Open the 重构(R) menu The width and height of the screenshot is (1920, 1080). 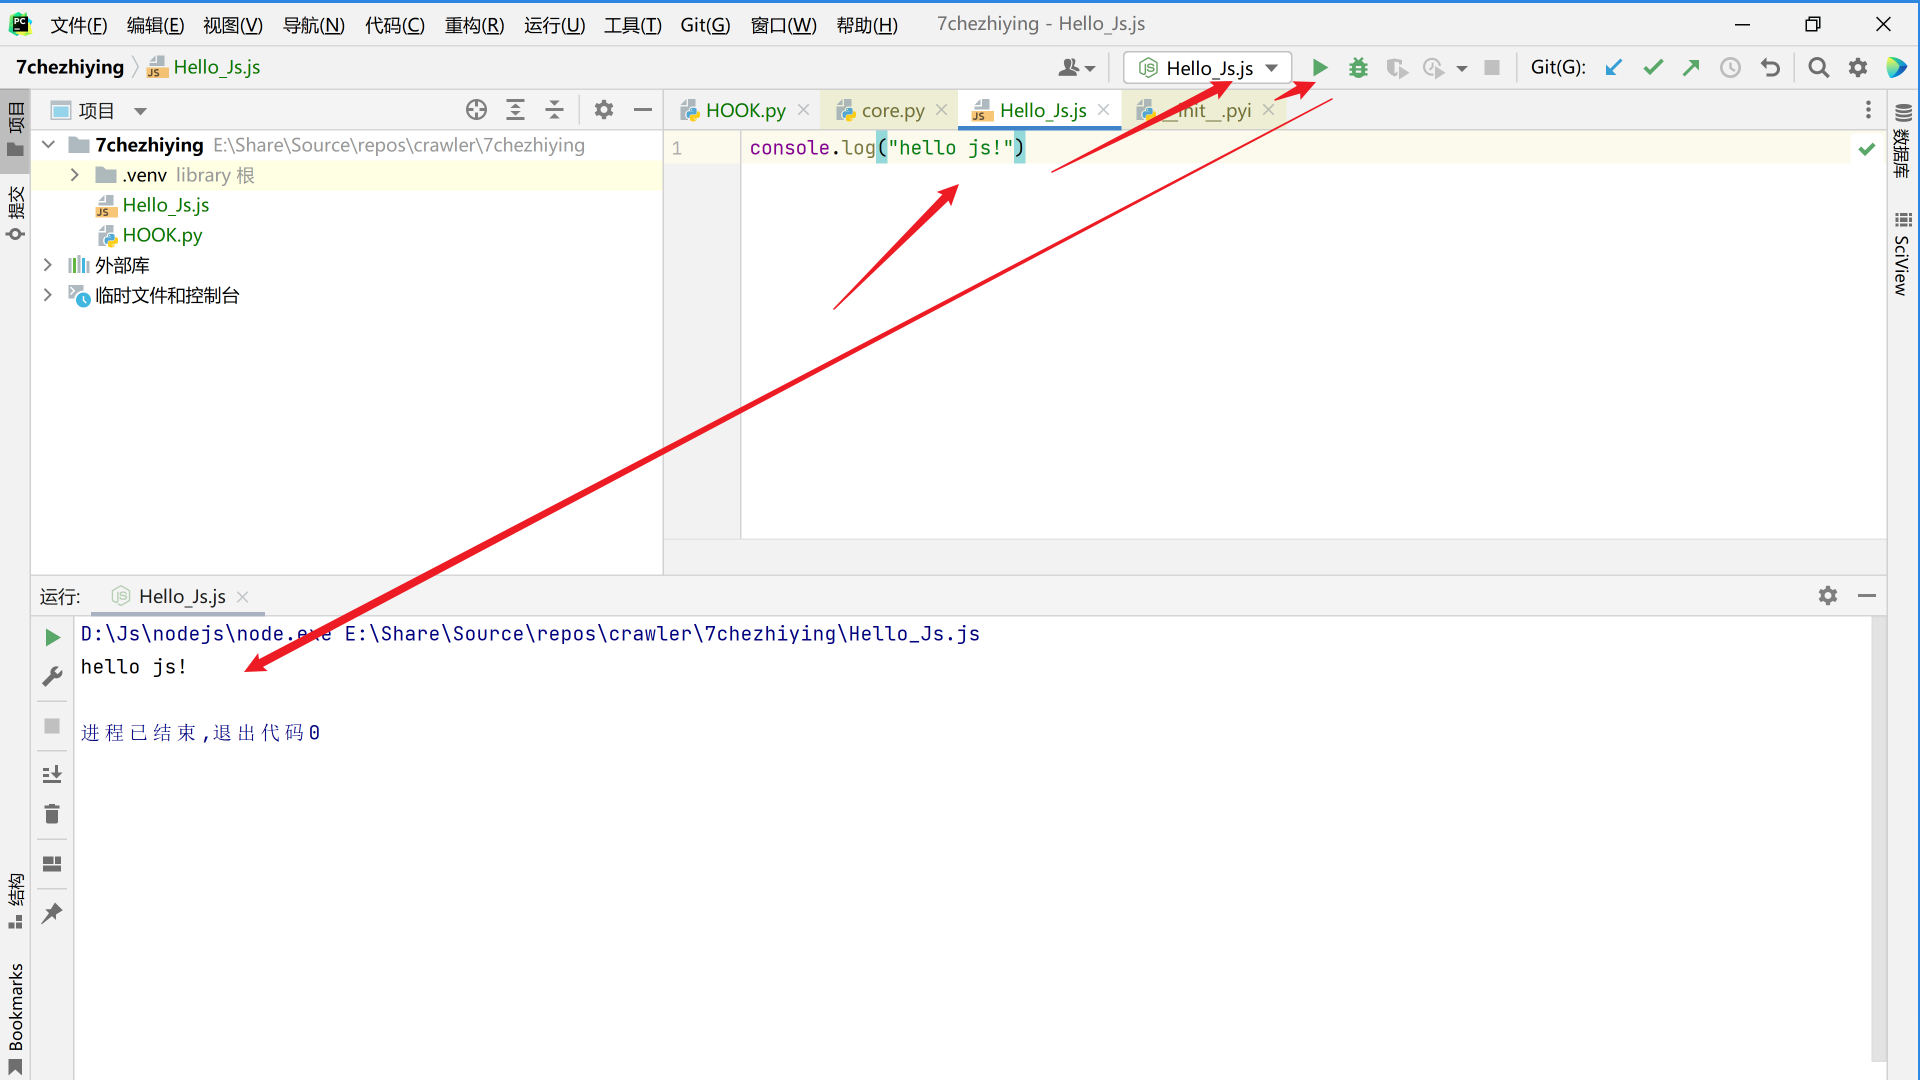click(x=474, y=25)
